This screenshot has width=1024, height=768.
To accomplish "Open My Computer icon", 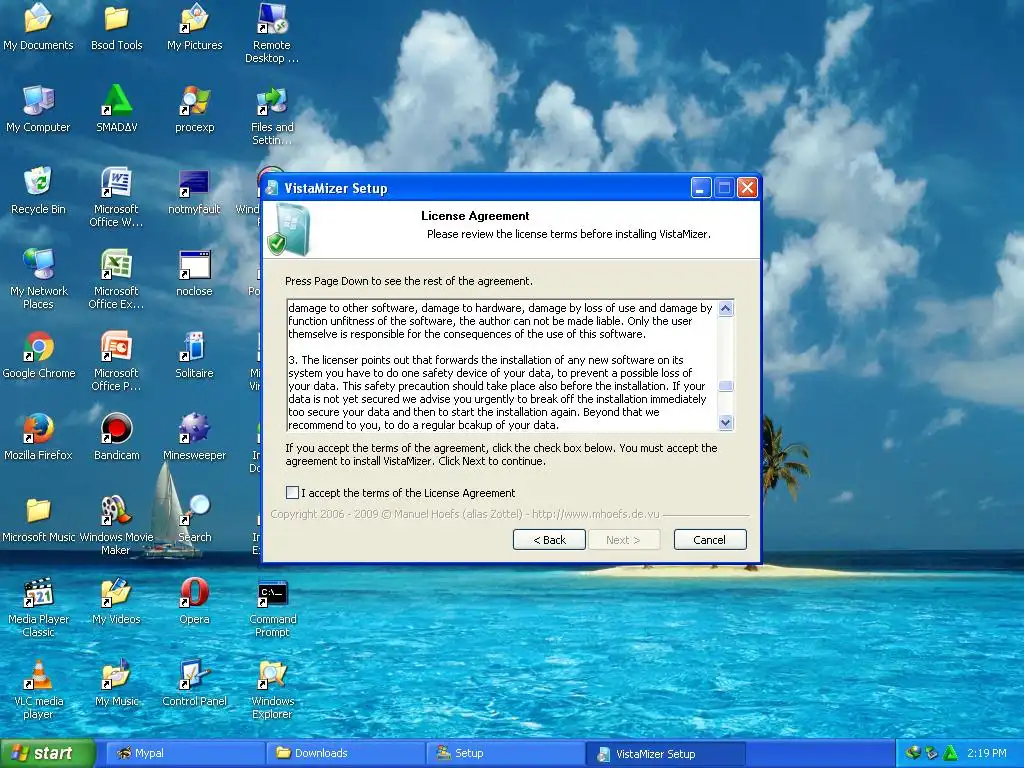I will (38, 110).
